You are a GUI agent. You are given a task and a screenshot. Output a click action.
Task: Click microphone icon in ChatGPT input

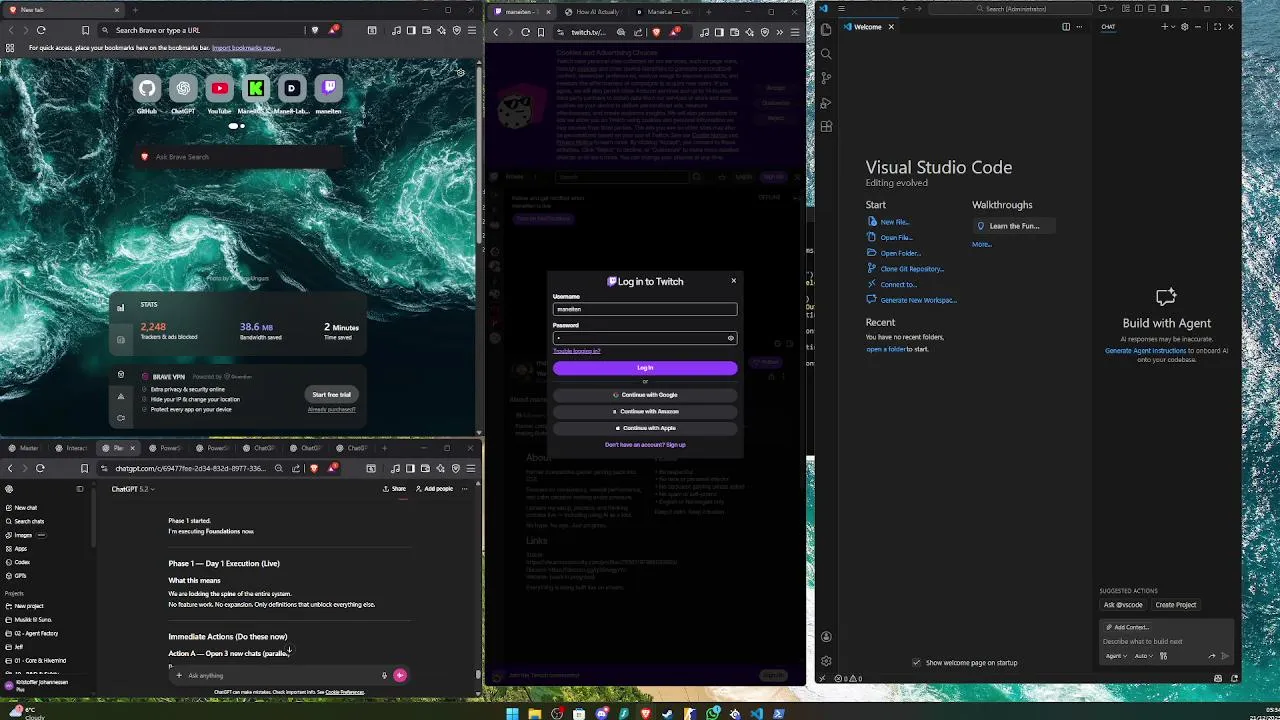384,675
